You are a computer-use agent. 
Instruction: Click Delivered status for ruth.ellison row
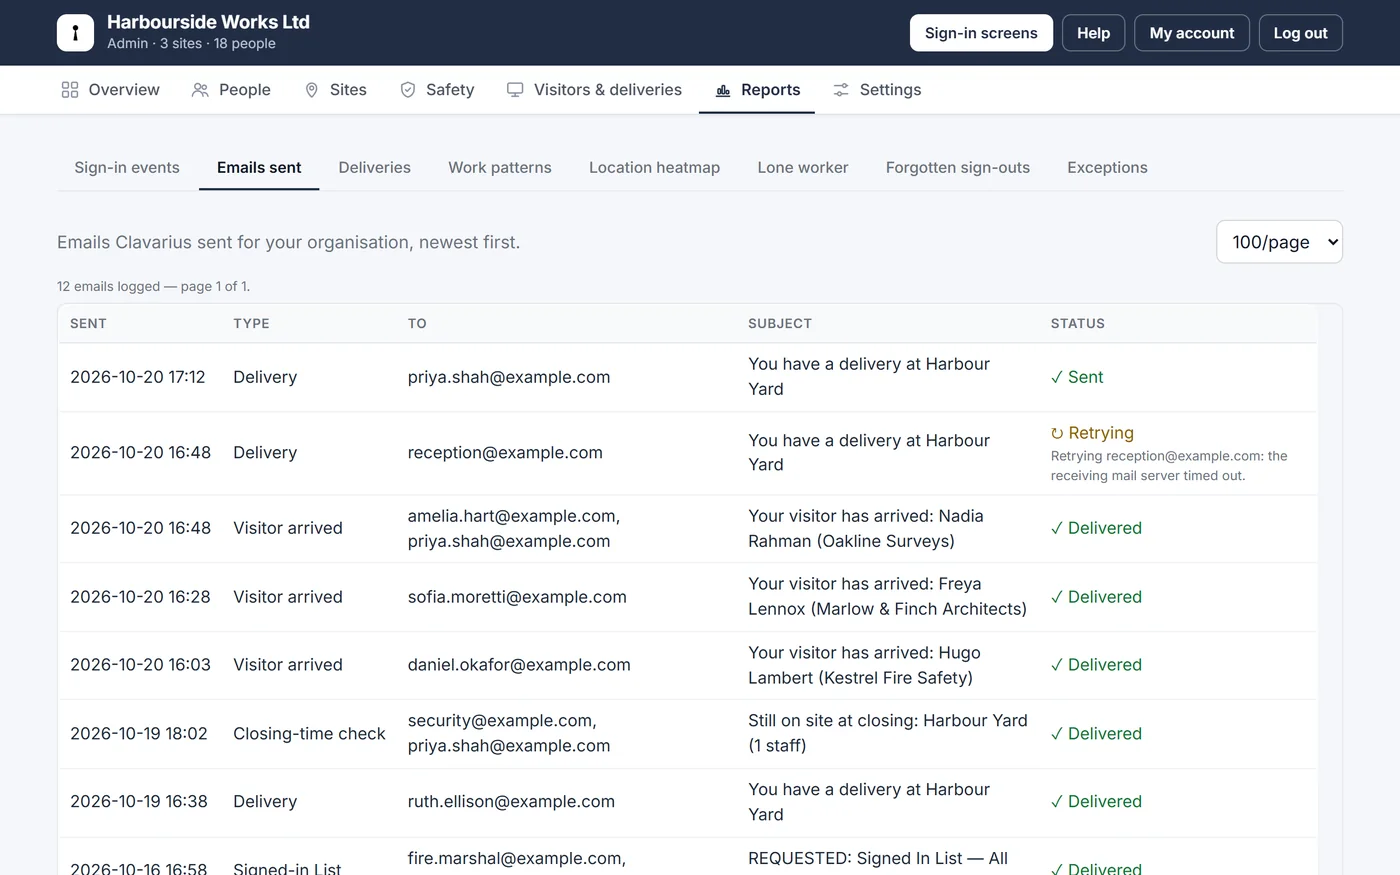(1096, 802)
